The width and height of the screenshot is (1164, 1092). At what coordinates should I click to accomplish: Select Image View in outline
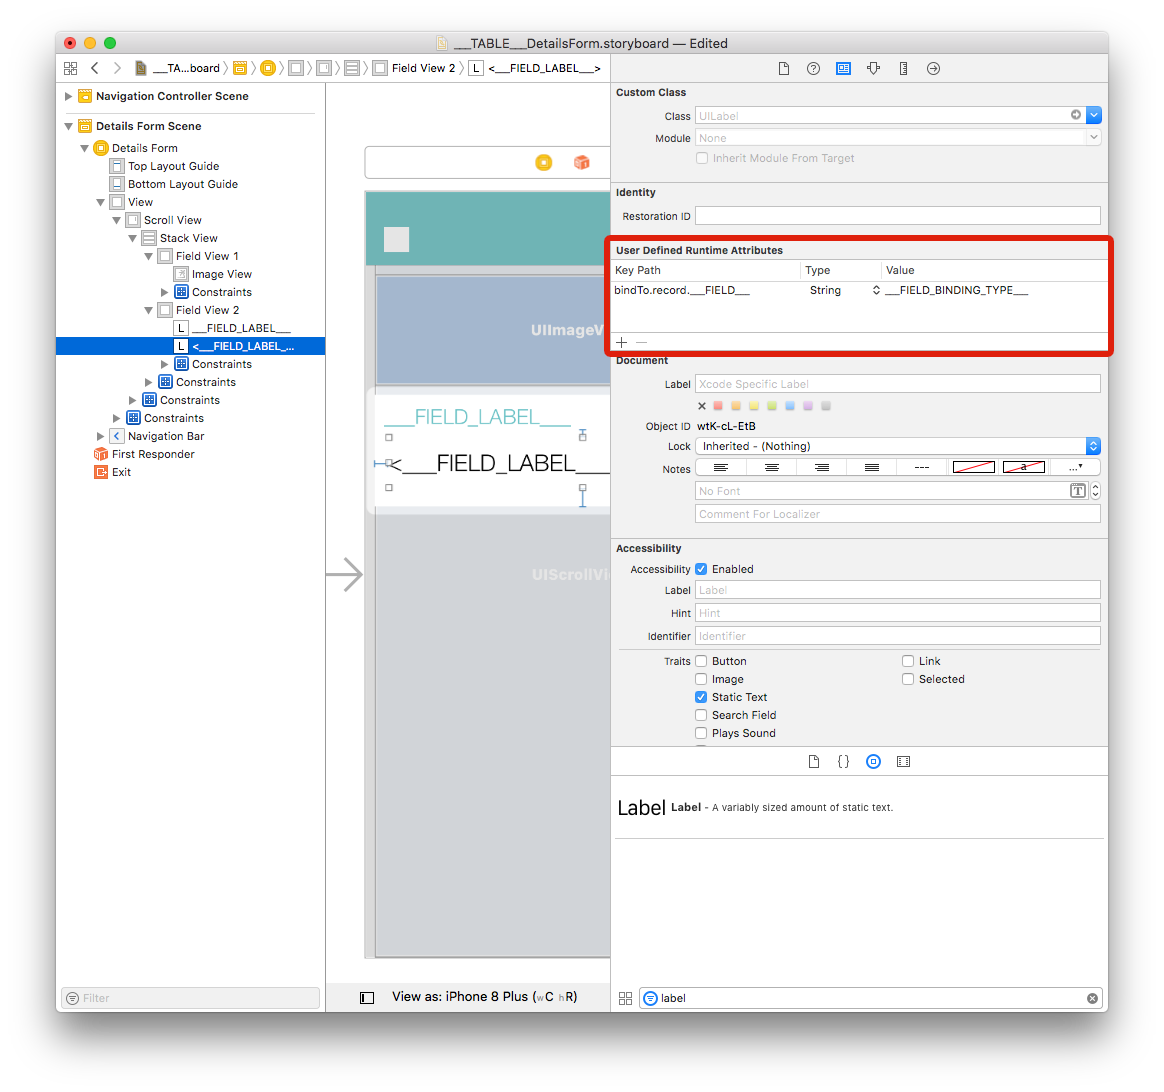point(214,275)
